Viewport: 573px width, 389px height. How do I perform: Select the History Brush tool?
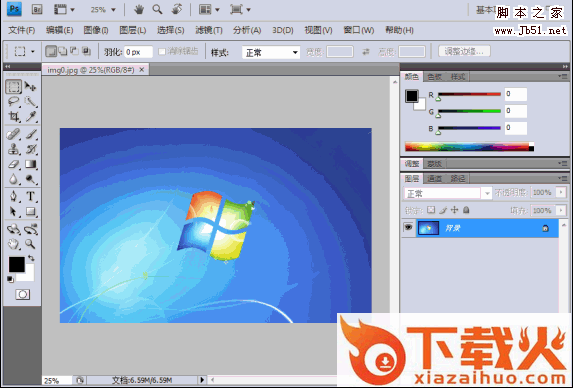coord(30,149)
